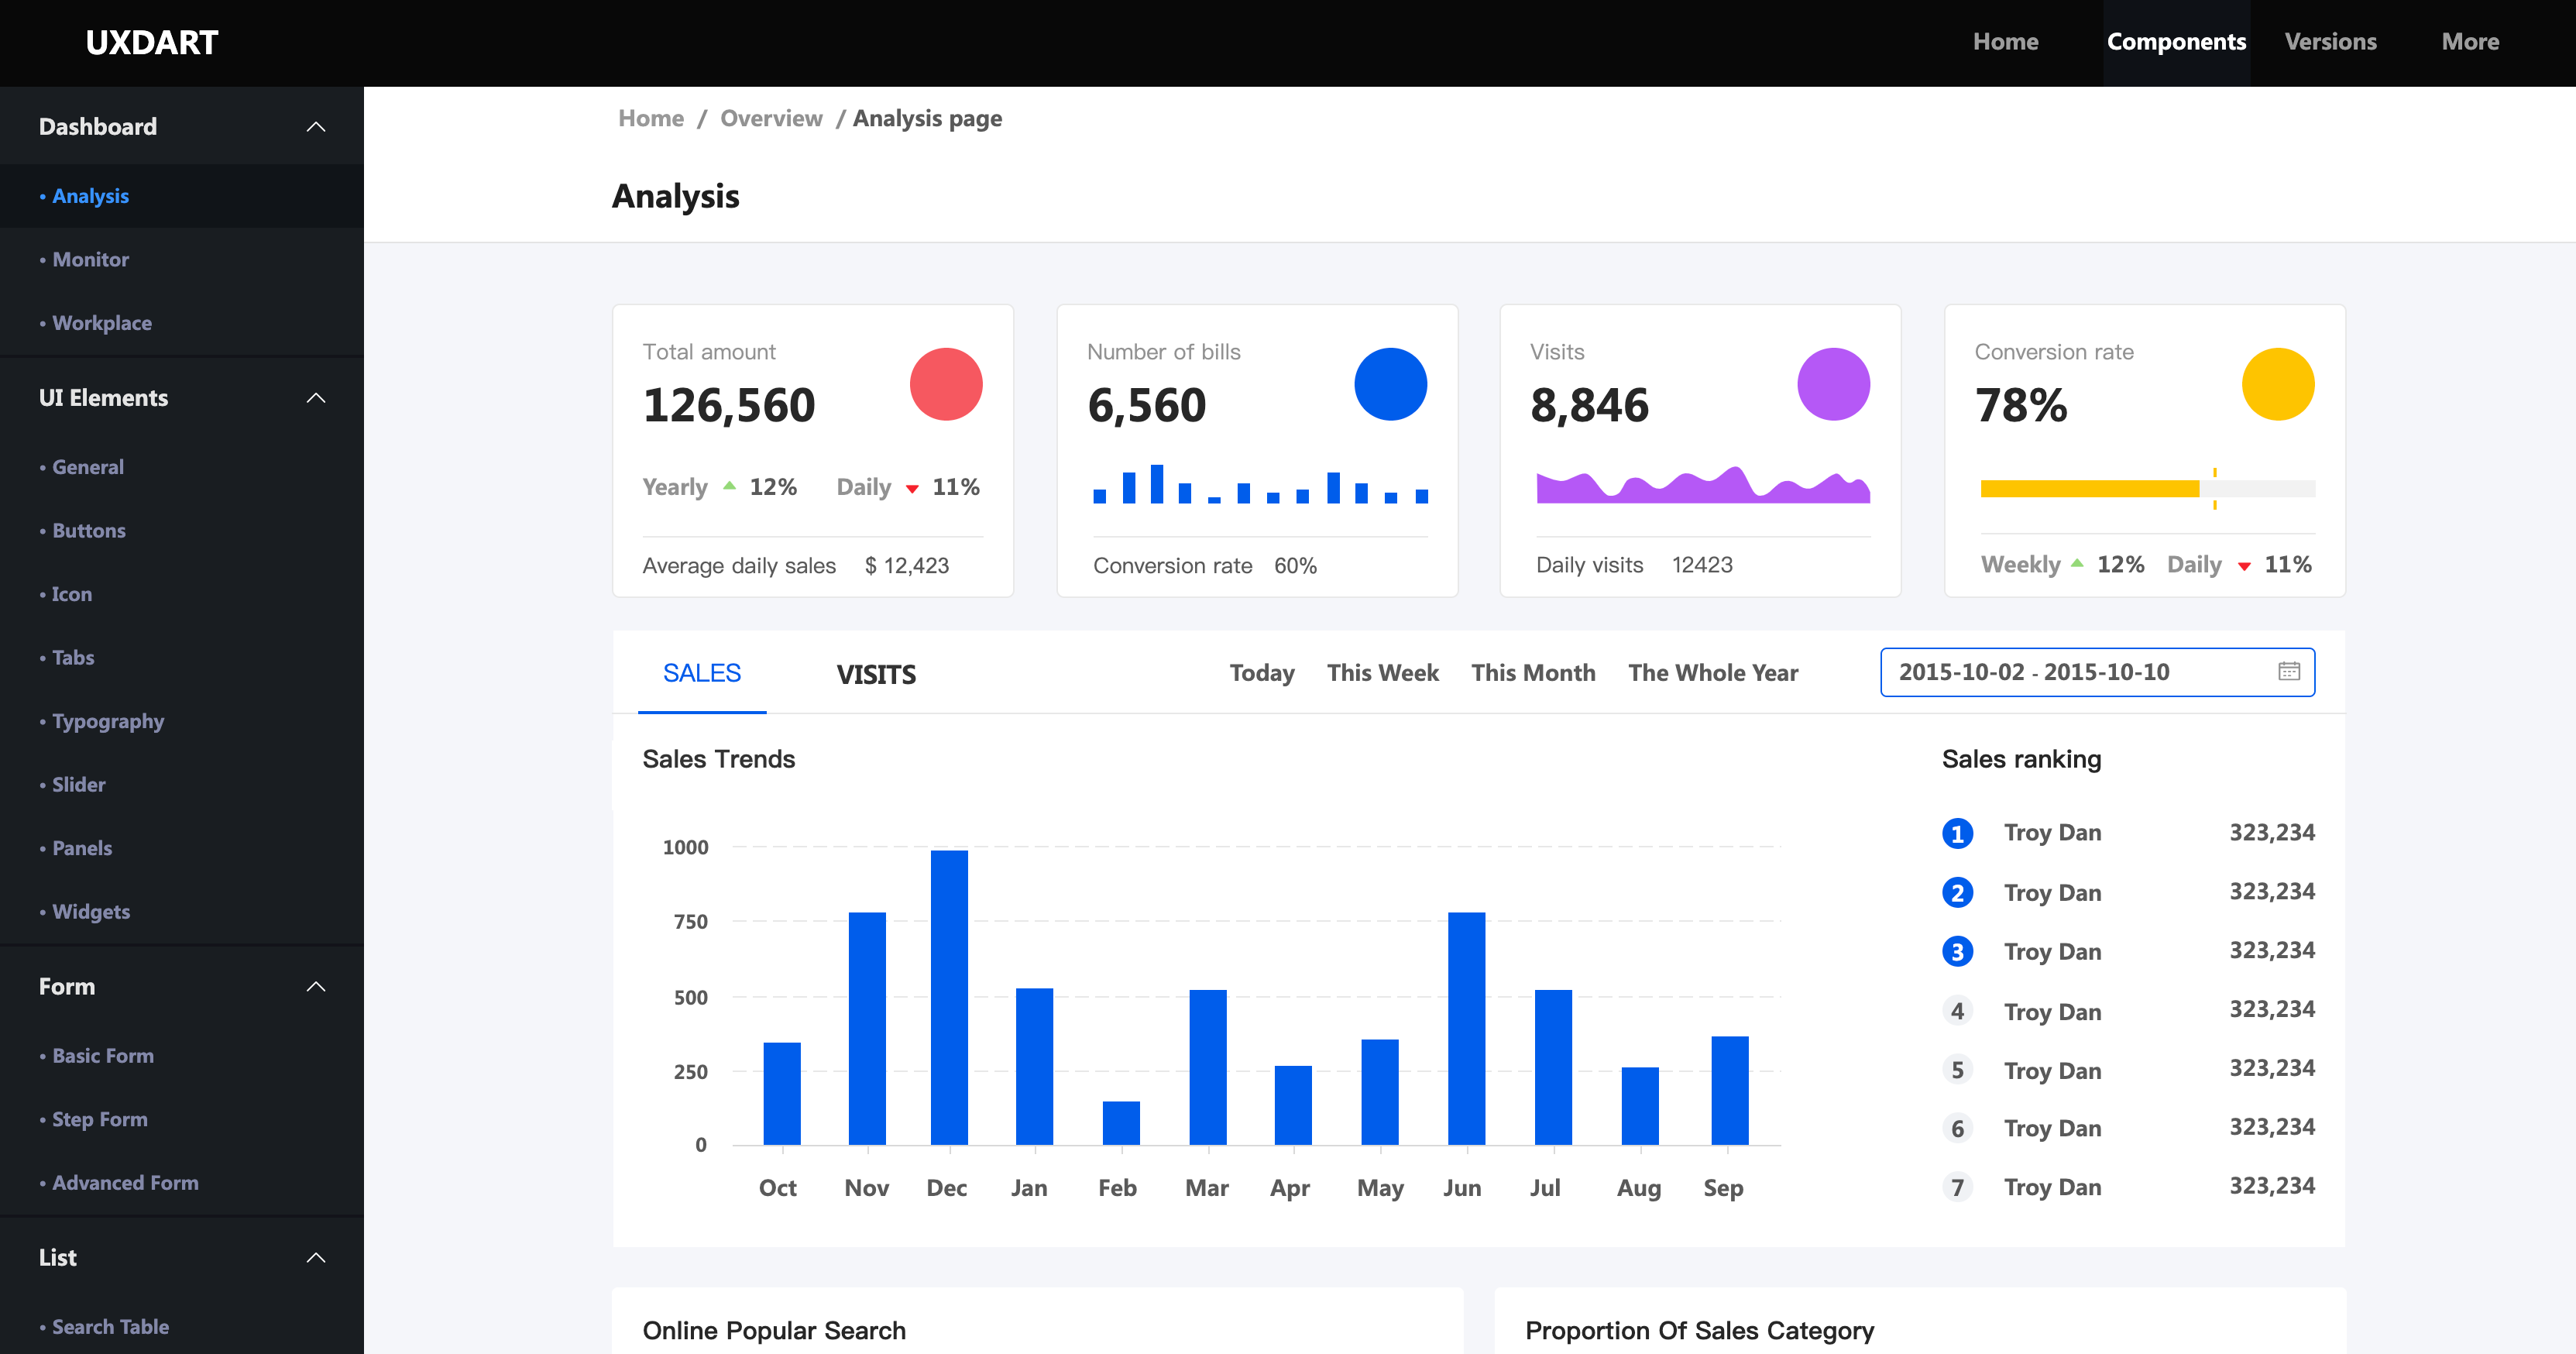Open Versions in top navigation
The height and width of the screenshot is (1354, 2576).
(2330, 42)
